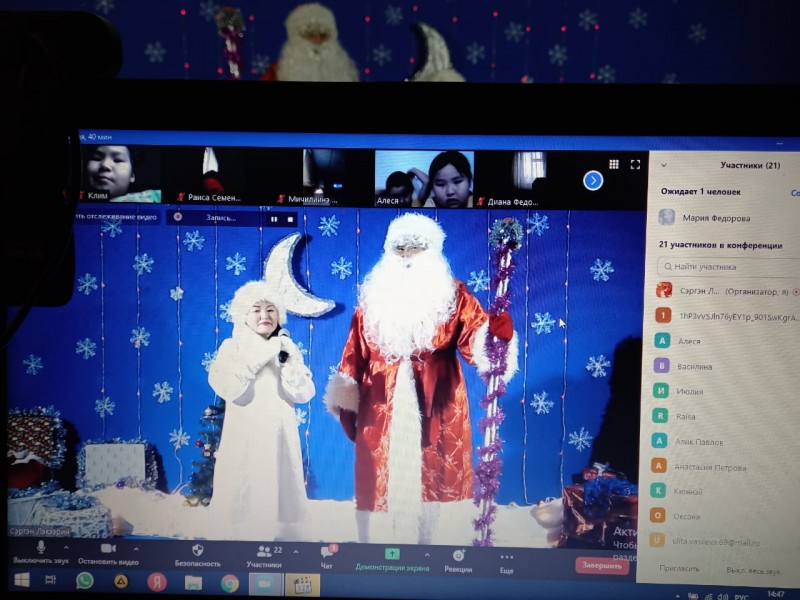Select Алеся video thumbnail

click(424, 179)
